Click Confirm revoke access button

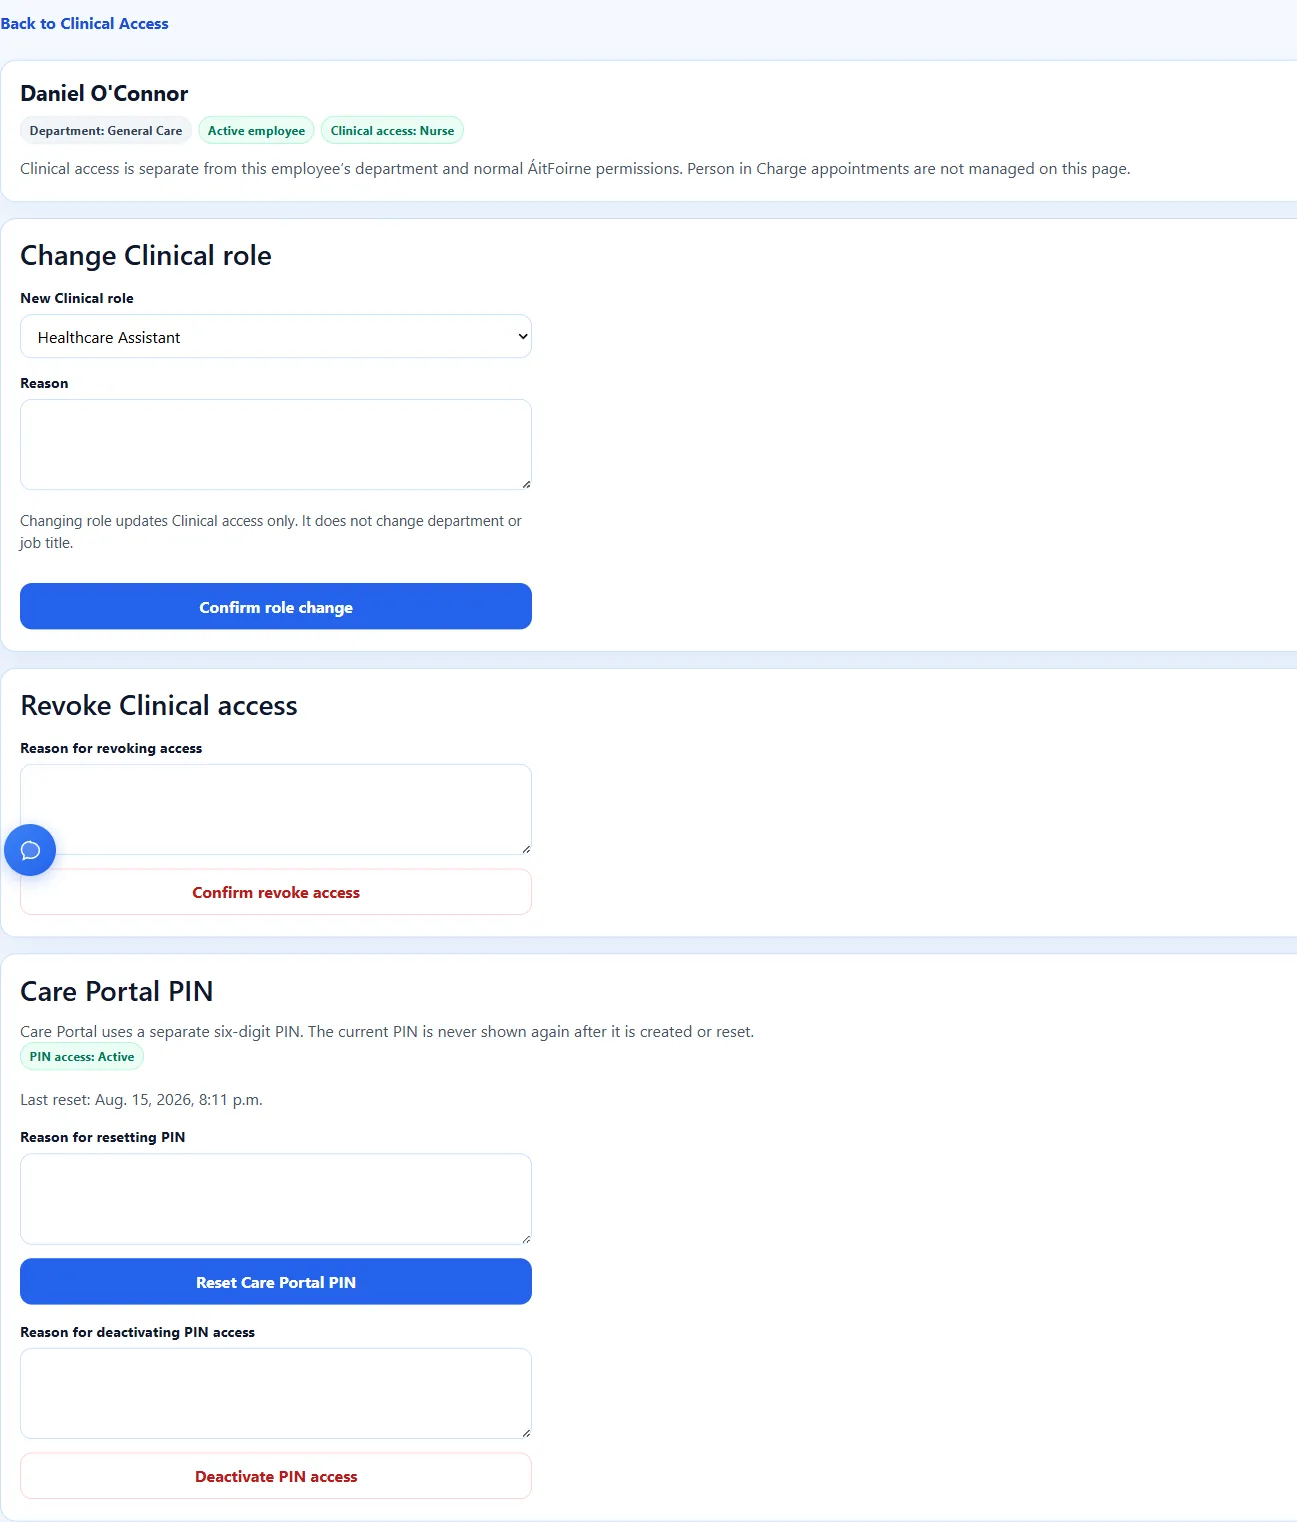(276, 892)
